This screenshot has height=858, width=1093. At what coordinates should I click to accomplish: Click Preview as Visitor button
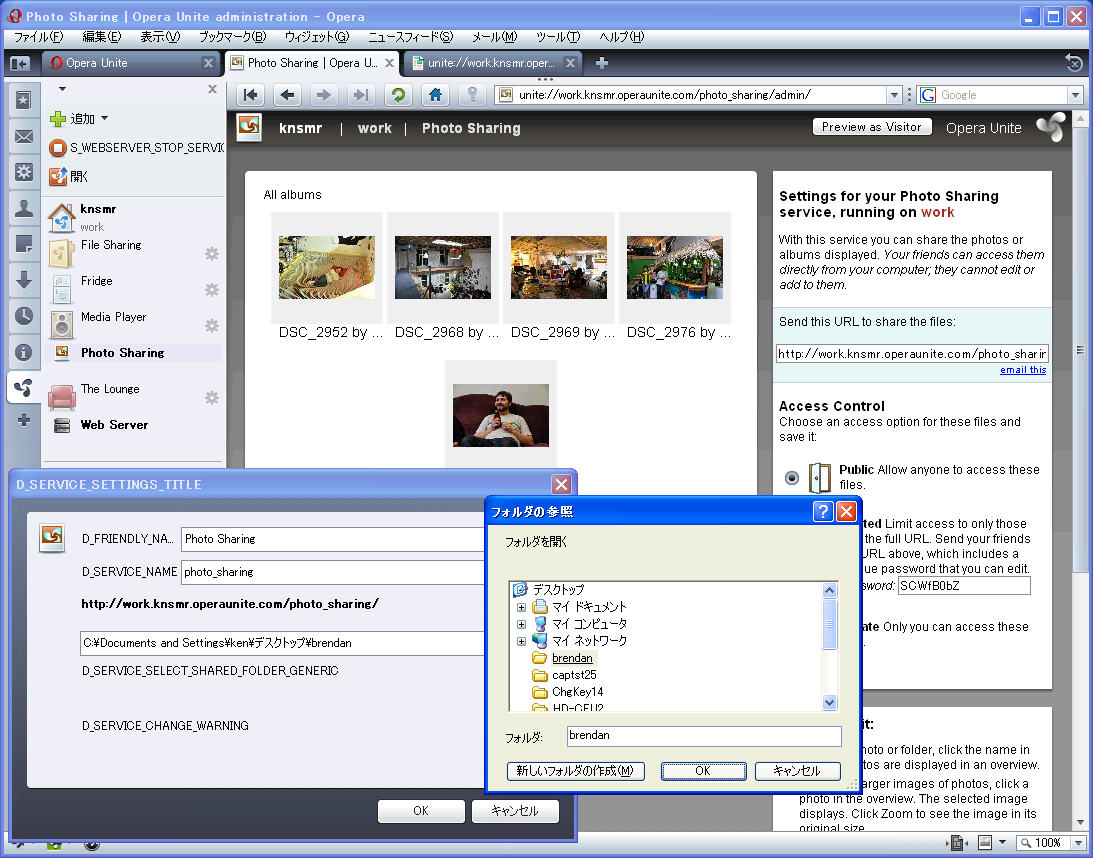click(x=871, y=127)
